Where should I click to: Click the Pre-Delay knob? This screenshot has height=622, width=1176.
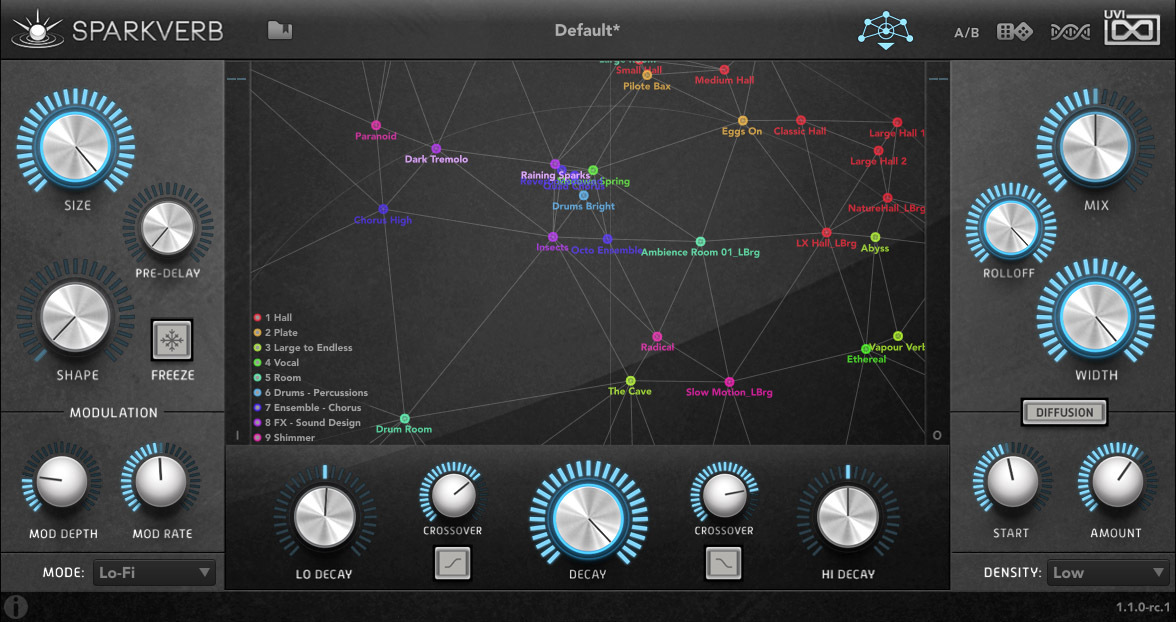(167, 227)
